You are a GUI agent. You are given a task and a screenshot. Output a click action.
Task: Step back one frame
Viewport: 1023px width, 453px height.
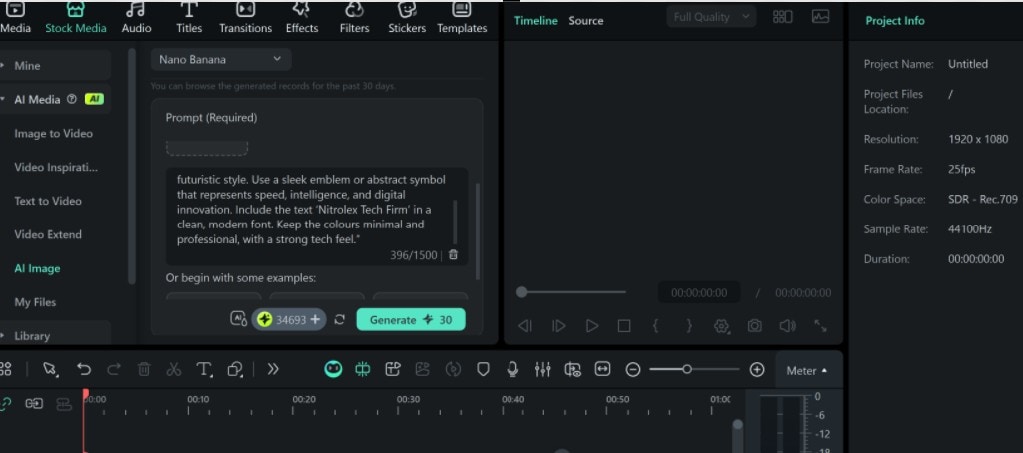(x=525, y=326)
